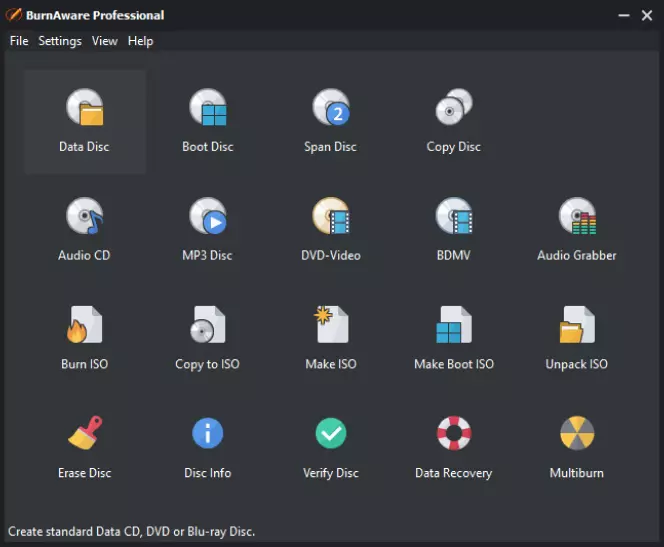Screen dimensions: 664x547
Task: Choose the Erase Disc brush icon
Action: click(x=85, y=433)
